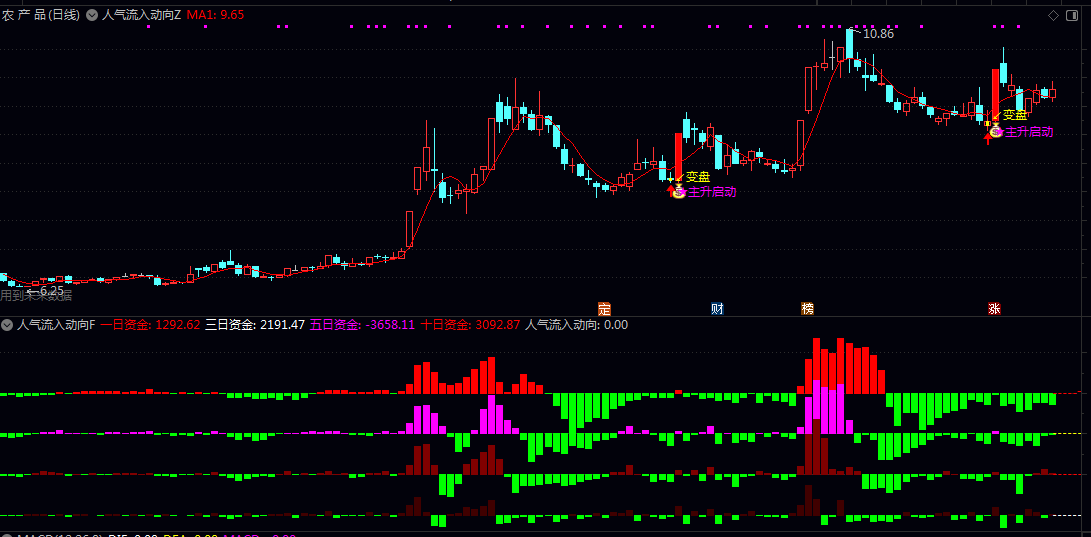Click the MA1: 9.65 value

[215, 15]
